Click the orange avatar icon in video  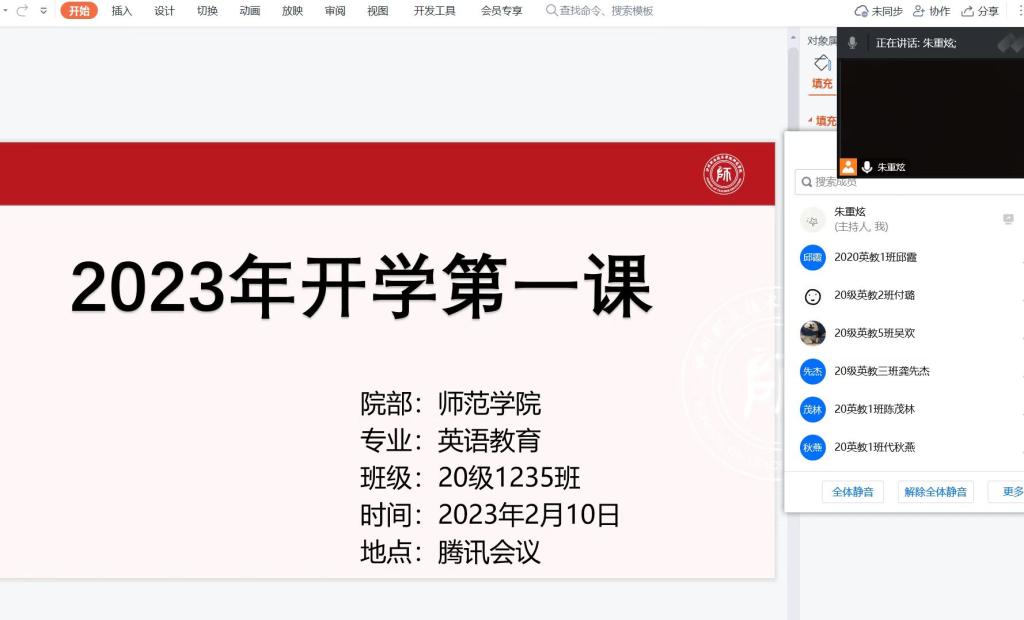point(848,167)
